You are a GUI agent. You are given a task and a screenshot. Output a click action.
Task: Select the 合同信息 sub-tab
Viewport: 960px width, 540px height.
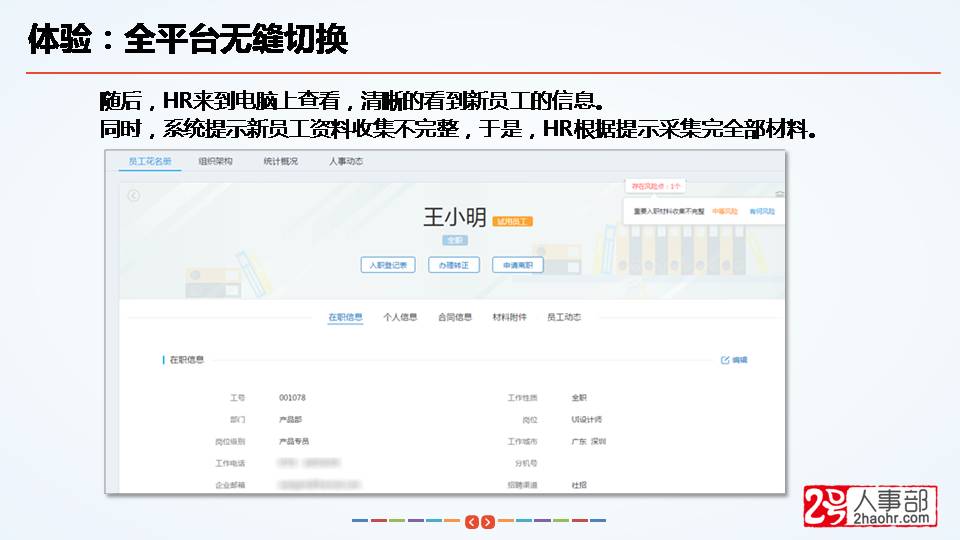tap(455, 317)
